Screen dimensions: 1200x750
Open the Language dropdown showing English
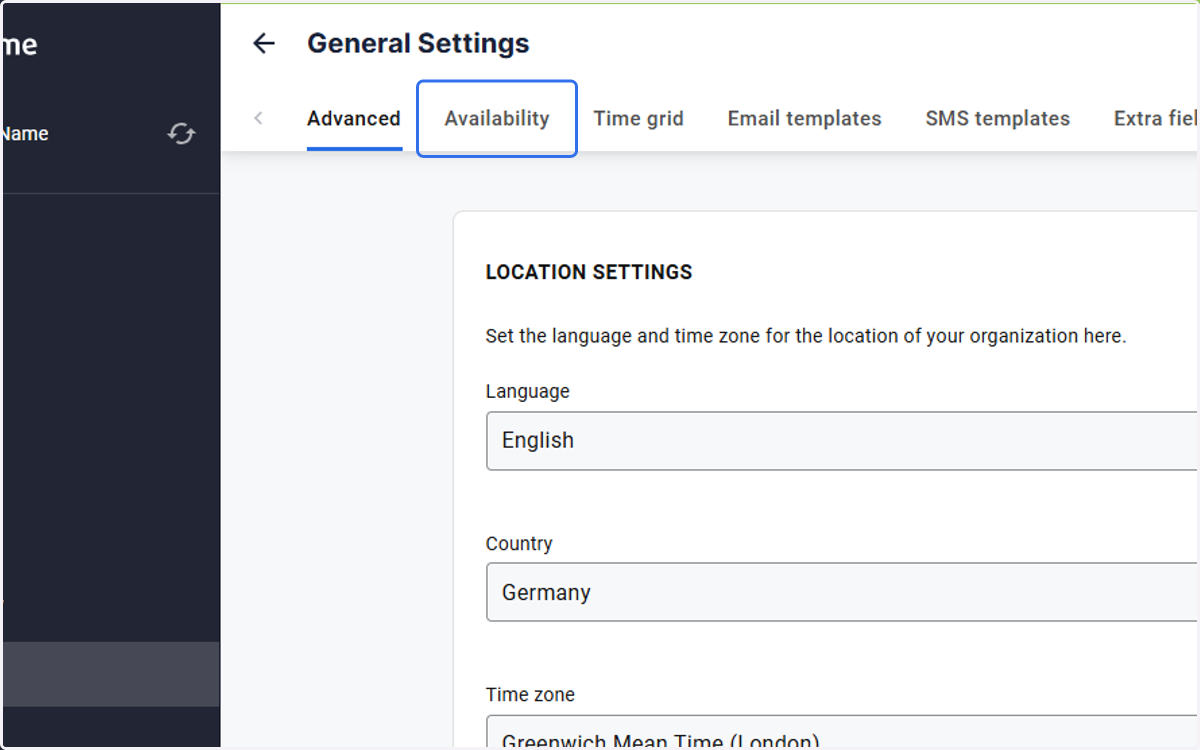point(842,440)
